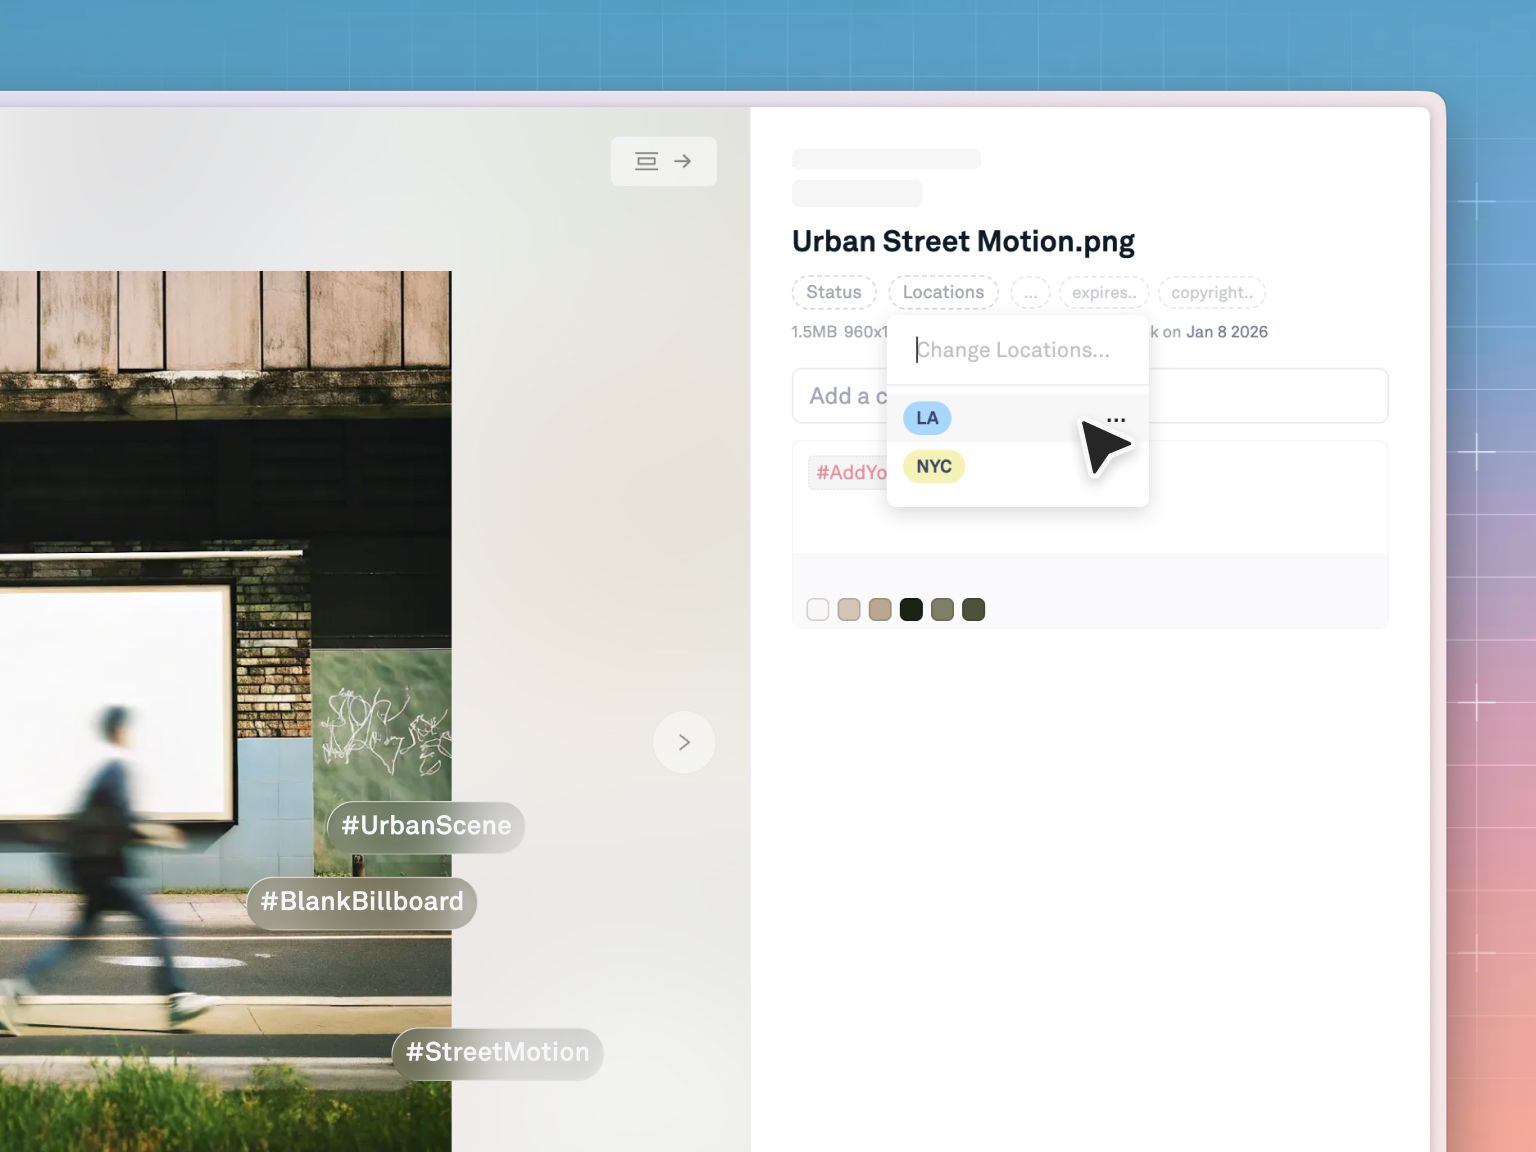Choose NYC from locations list
The height and width of the screenshot is (1152, 1536).
tap(934, 466)
